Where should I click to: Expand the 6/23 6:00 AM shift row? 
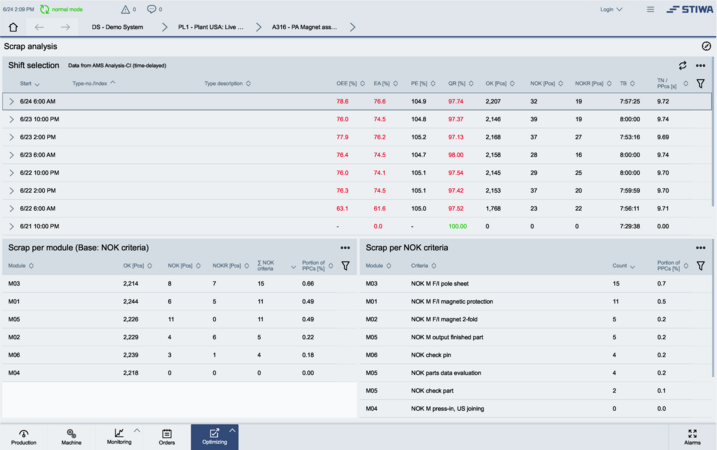point(12,155)
